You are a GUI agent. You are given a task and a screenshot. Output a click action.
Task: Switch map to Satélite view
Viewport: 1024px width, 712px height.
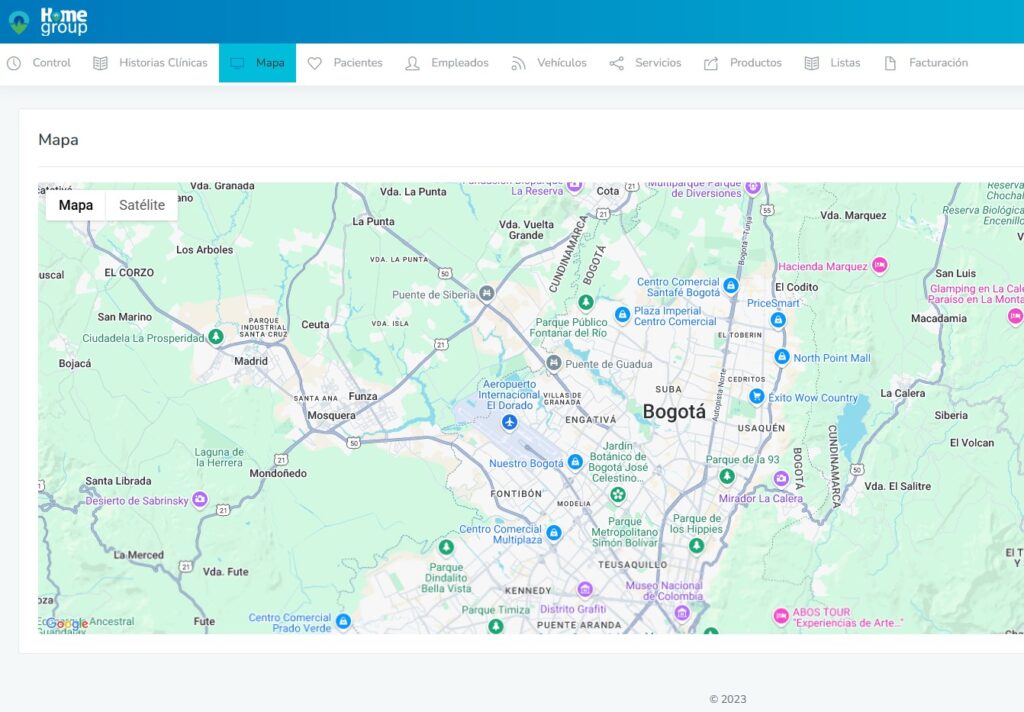[142, 205]
